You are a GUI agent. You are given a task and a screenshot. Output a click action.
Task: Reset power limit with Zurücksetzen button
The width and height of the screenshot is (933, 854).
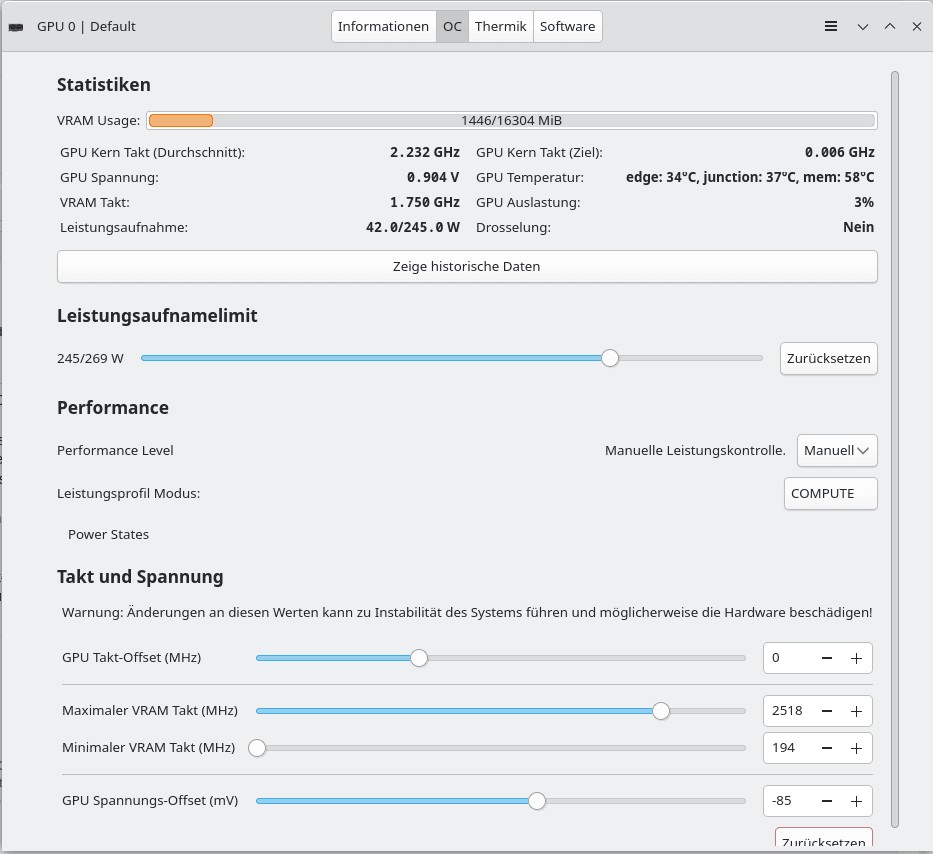coord(828,358)
